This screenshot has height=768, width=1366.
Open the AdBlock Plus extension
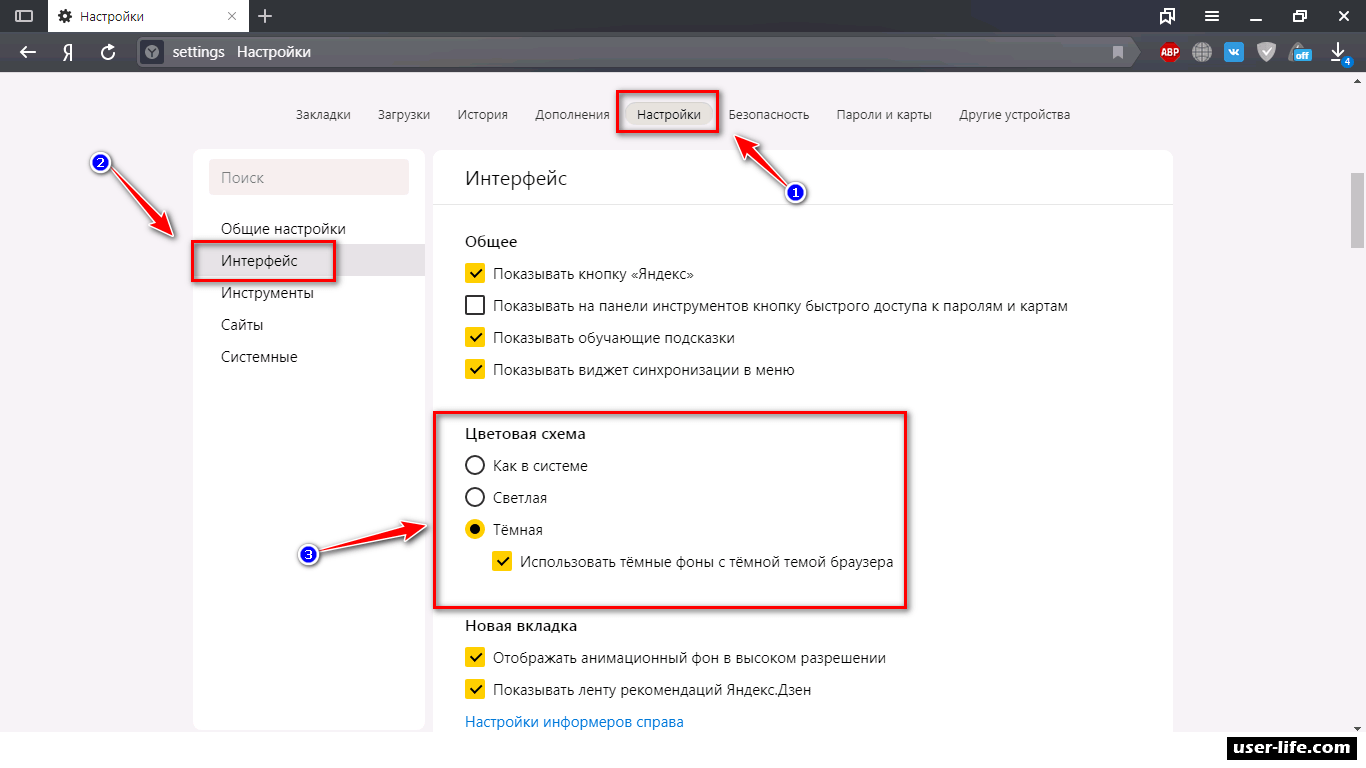click(1169, 52)
